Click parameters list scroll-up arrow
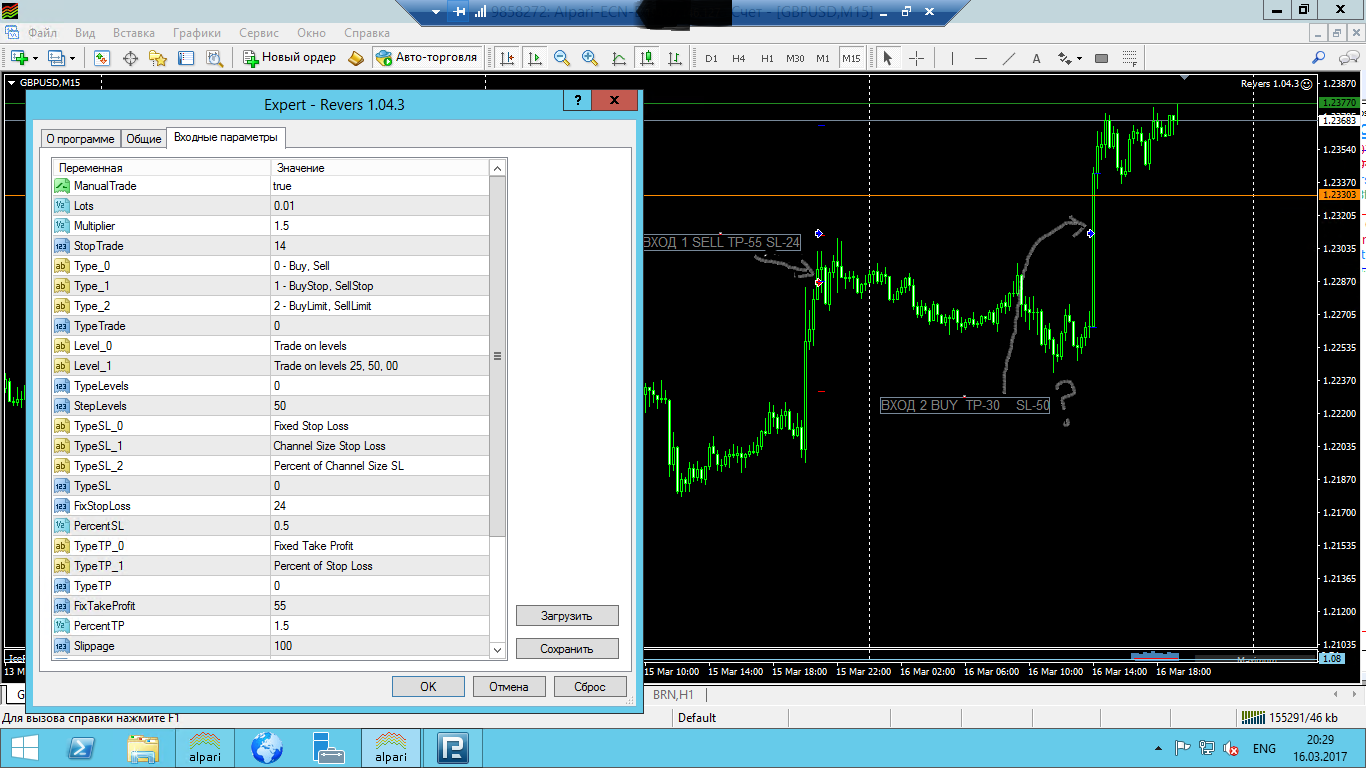The height and width of the screenshot is (768, 1366). [x=498, y=168]
